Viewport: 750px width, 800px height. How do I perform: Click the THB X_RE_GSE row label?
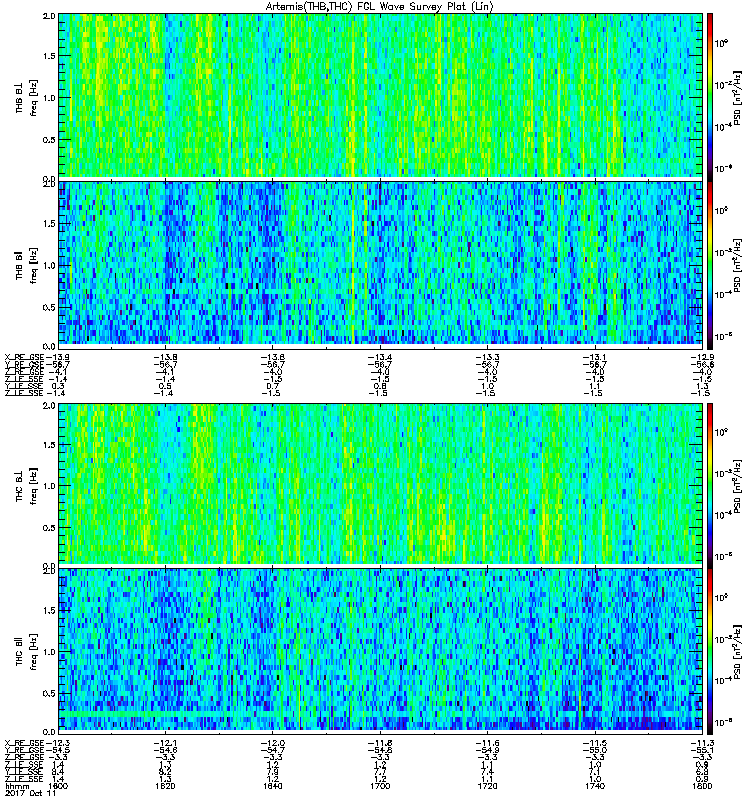(x=24, y=357)
